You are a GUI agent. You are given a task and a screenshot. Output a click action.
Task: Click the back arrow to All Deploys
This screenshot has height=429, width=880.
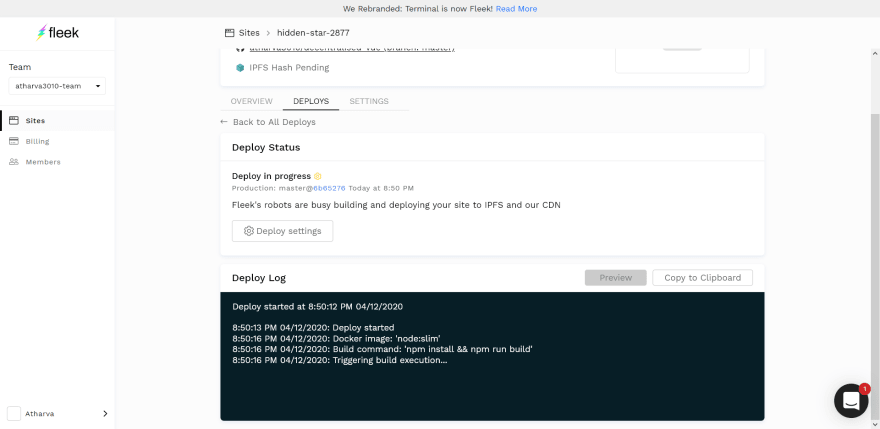pos(224,122)
